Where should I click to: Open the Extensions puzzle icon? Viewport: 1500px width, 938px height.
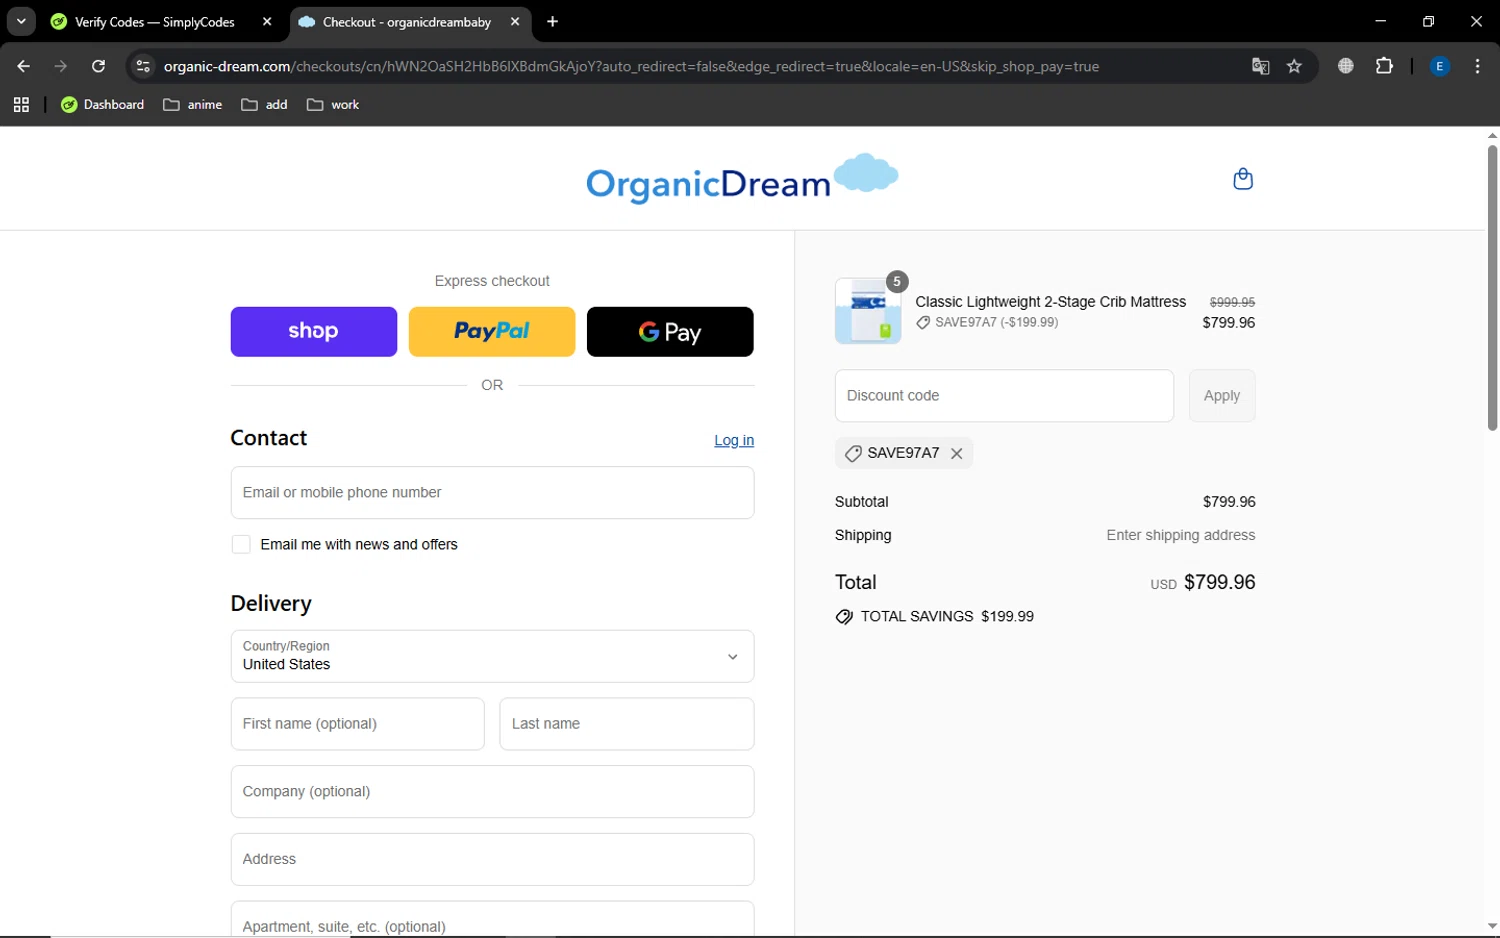pyautogui.click(x=1384, y=66)
